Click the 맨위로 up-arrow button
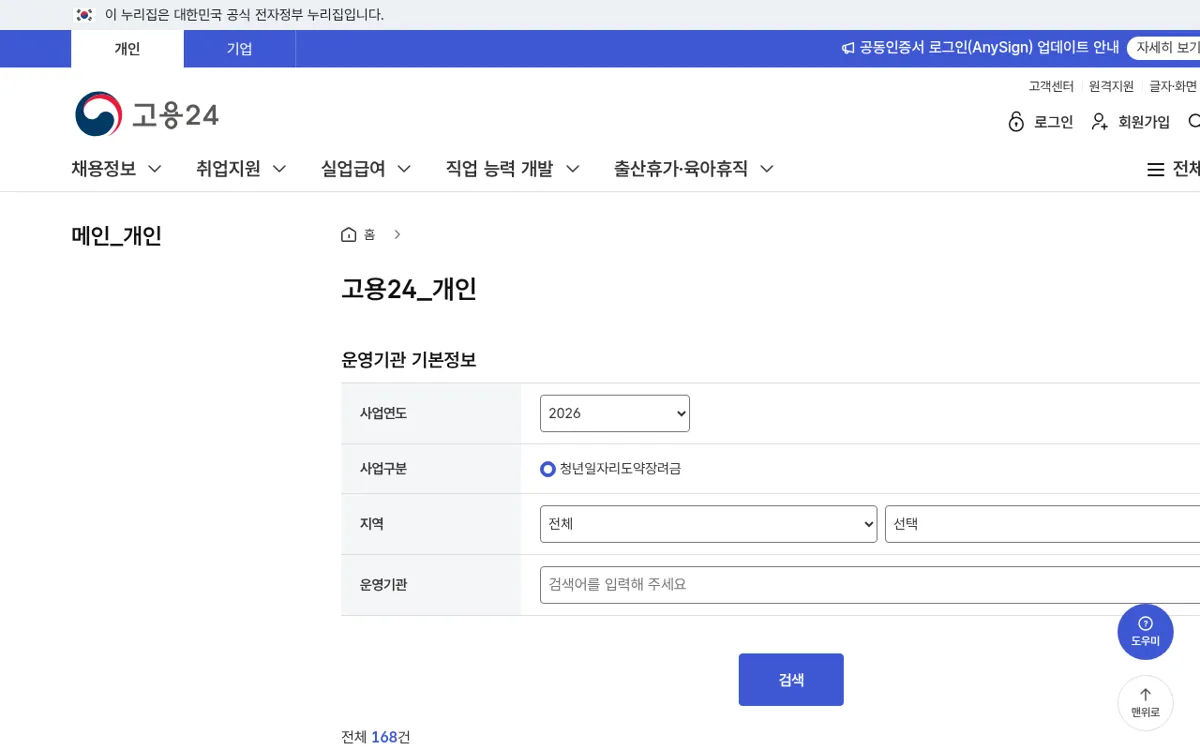The height and width of the screenshot is (750, 1200). [1145, 703]
